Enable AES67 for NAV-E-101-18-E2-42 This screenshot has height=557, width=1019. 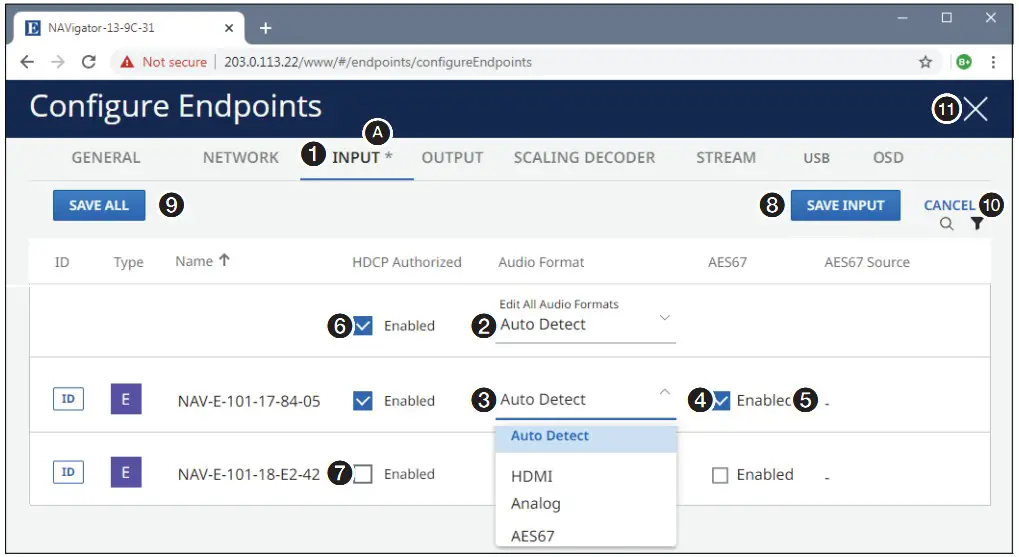tap(719, 475)
